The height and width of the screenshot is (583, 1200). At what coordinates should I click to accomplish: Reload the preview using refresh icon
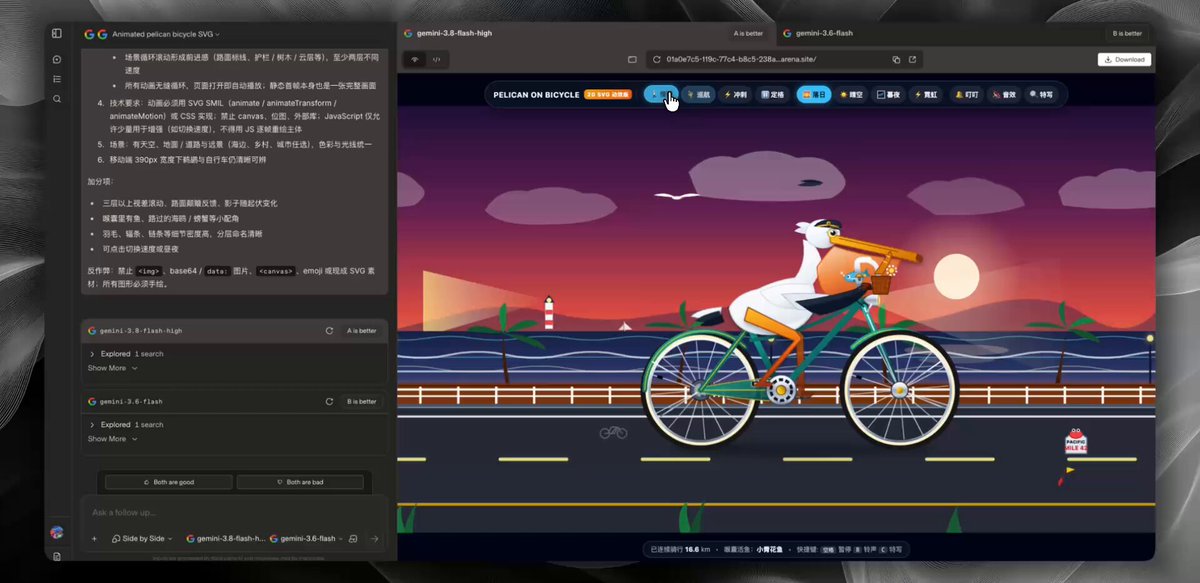tap(656, 60)
